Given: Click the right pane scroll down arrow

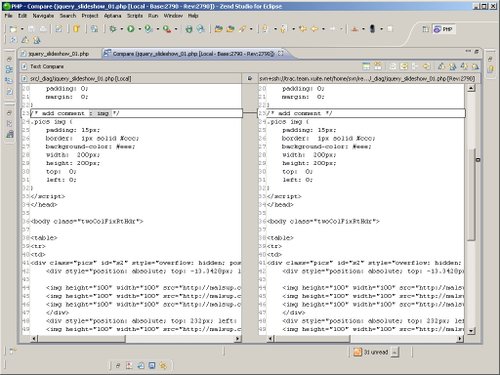Looking at the screenshot, I should [471, 331].
